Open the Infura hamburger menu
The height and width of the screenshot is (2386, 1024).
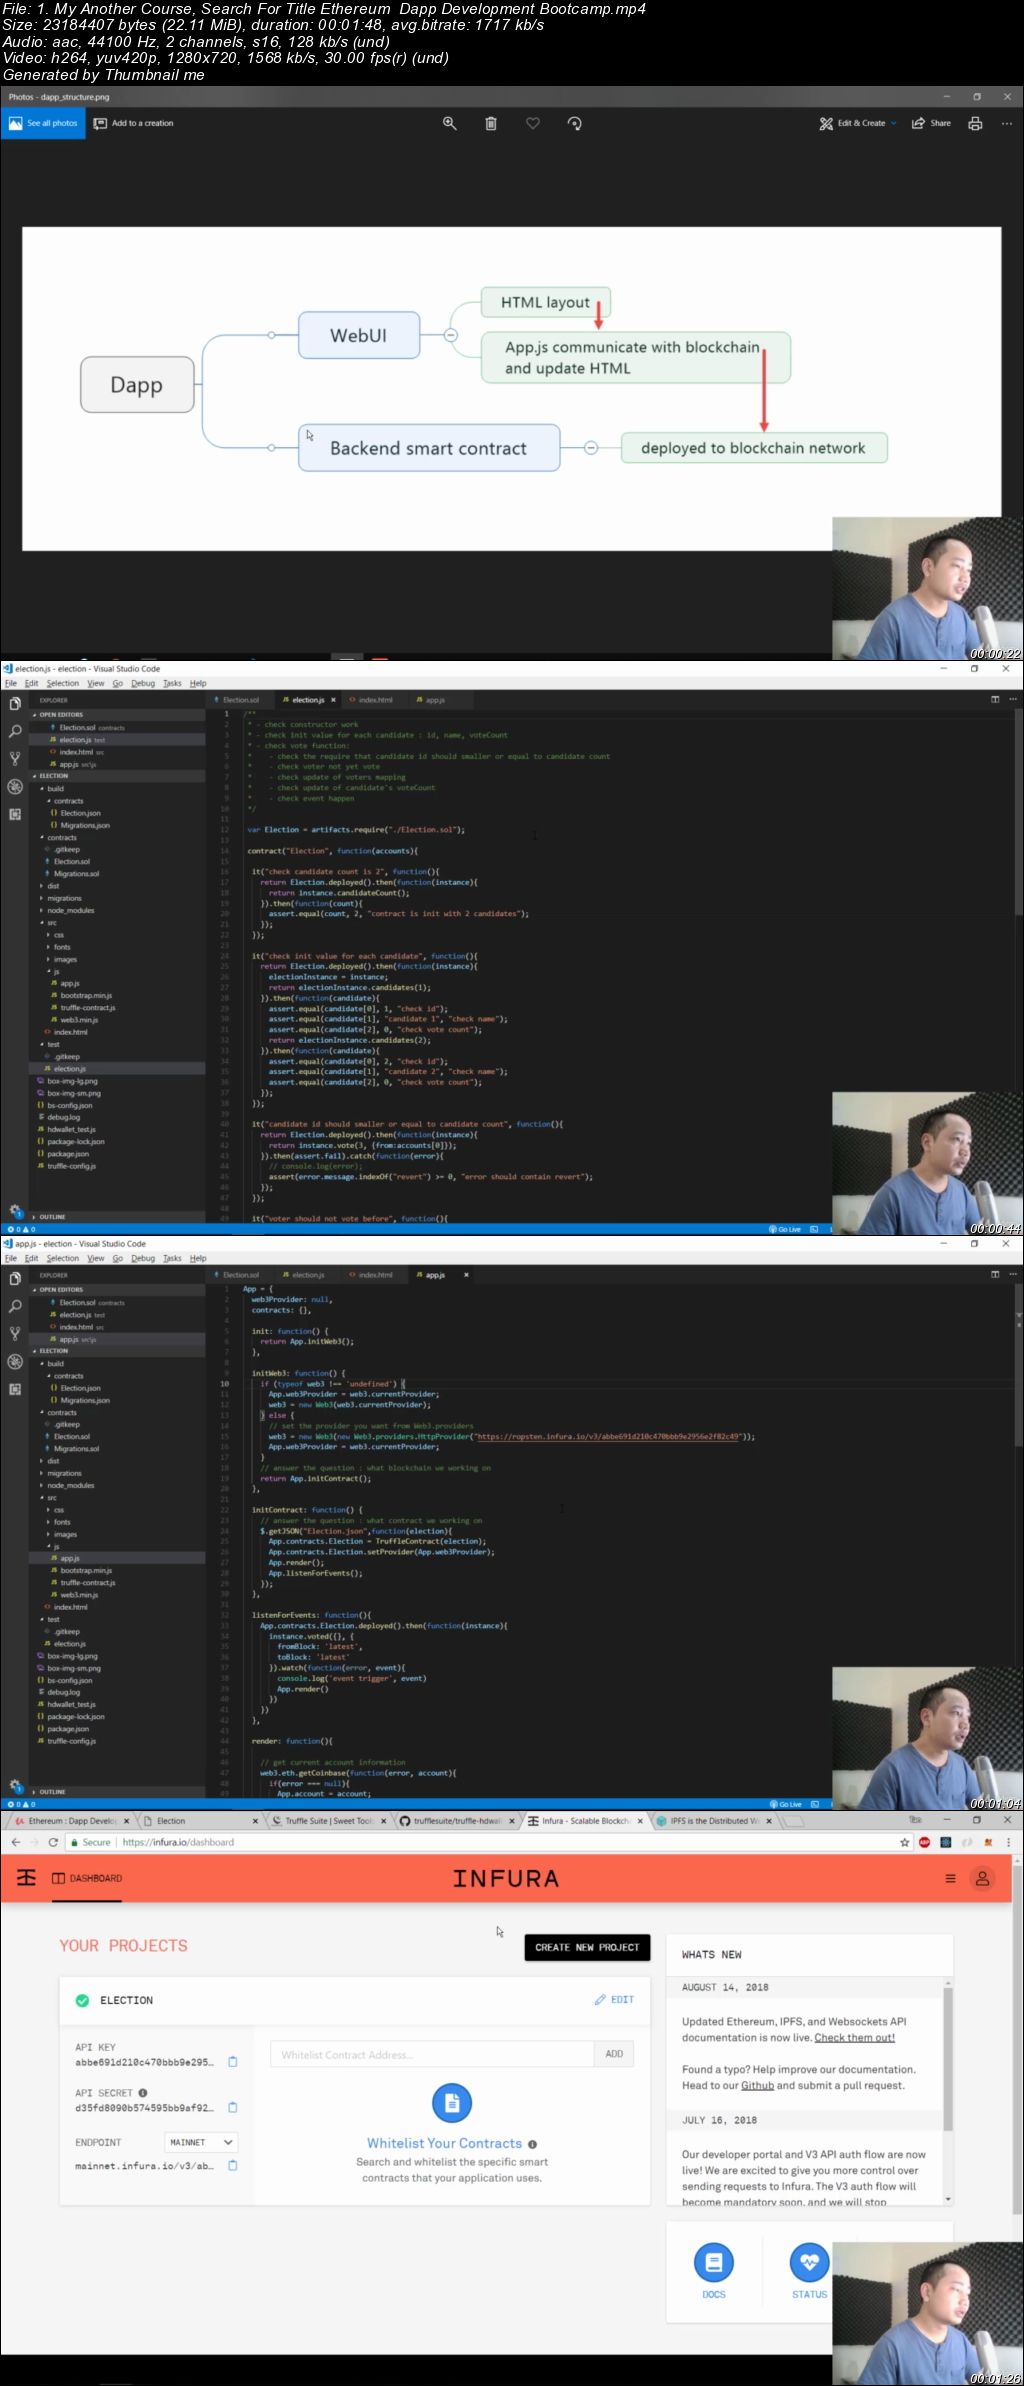(x=950, y=1878)
